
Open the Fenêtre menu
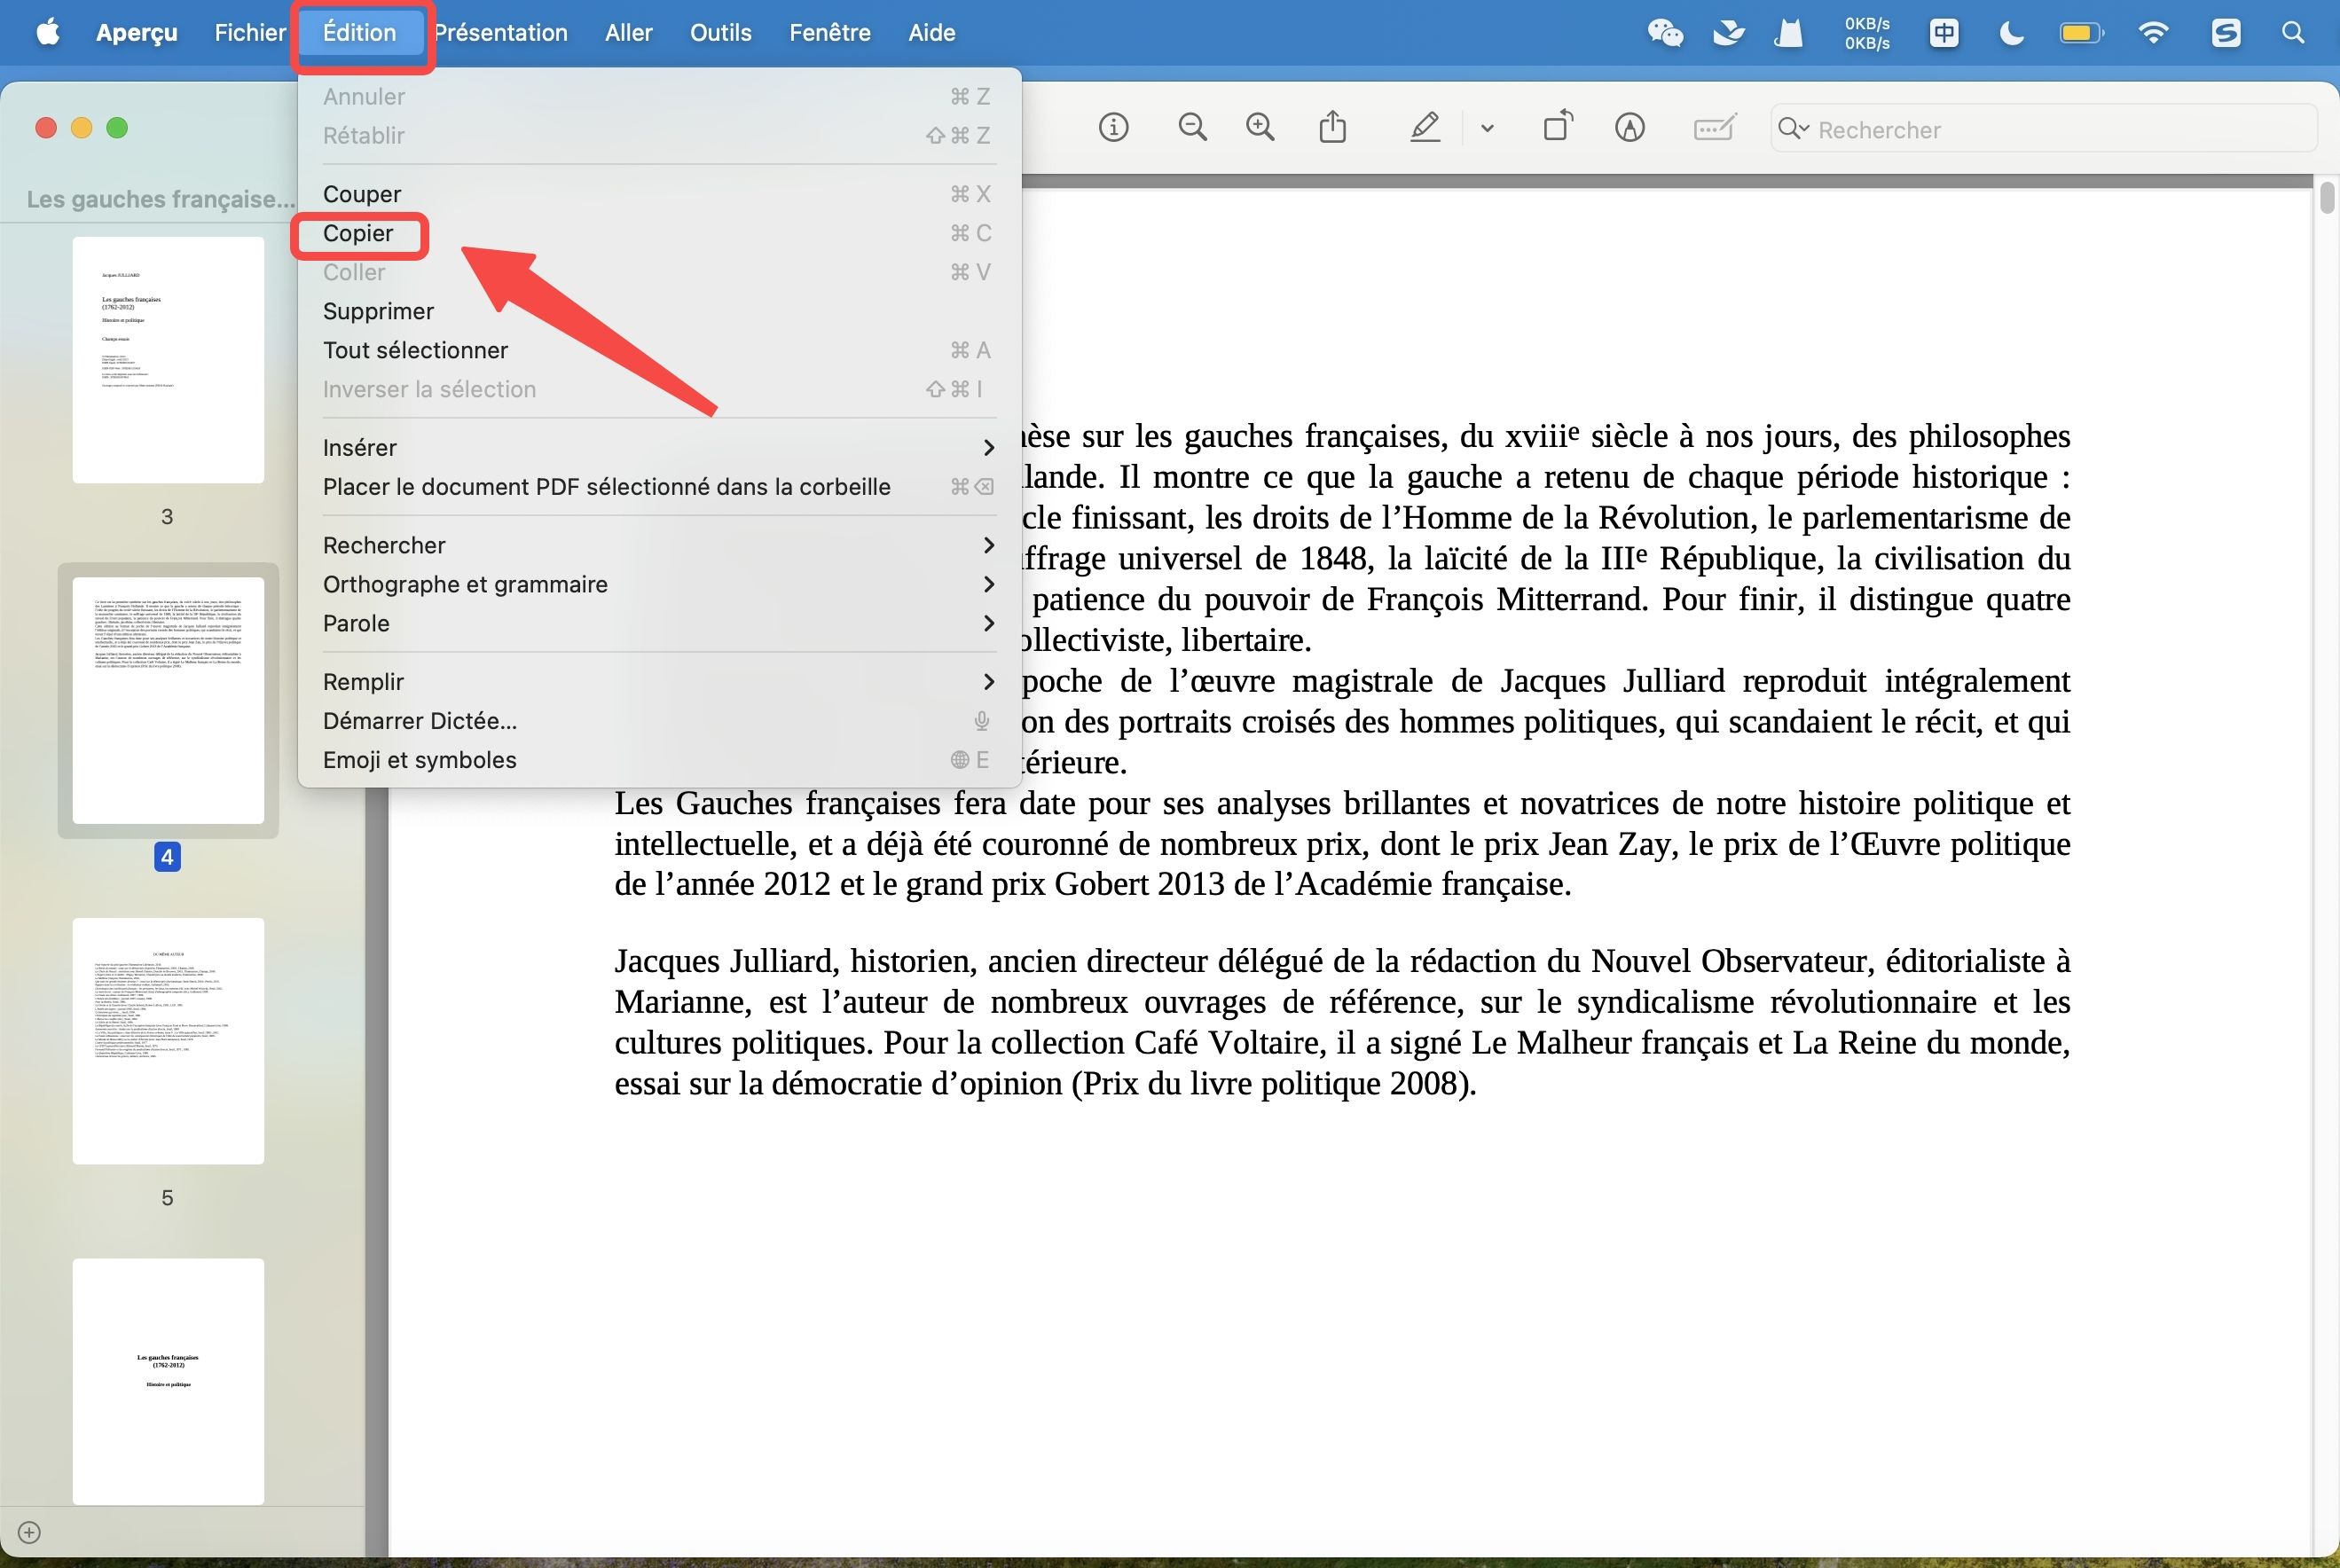[830, 32]
